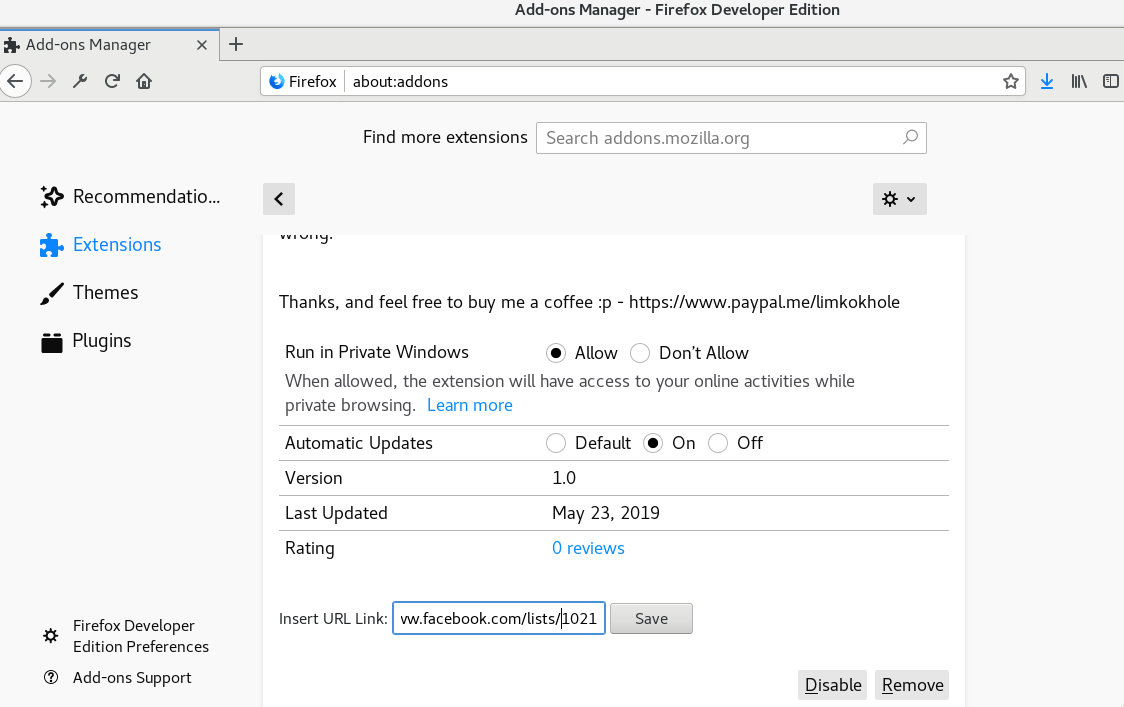Screen dimensions: 1124x707
Task: Go to the Firefox home page
Action: coord(144,81)
